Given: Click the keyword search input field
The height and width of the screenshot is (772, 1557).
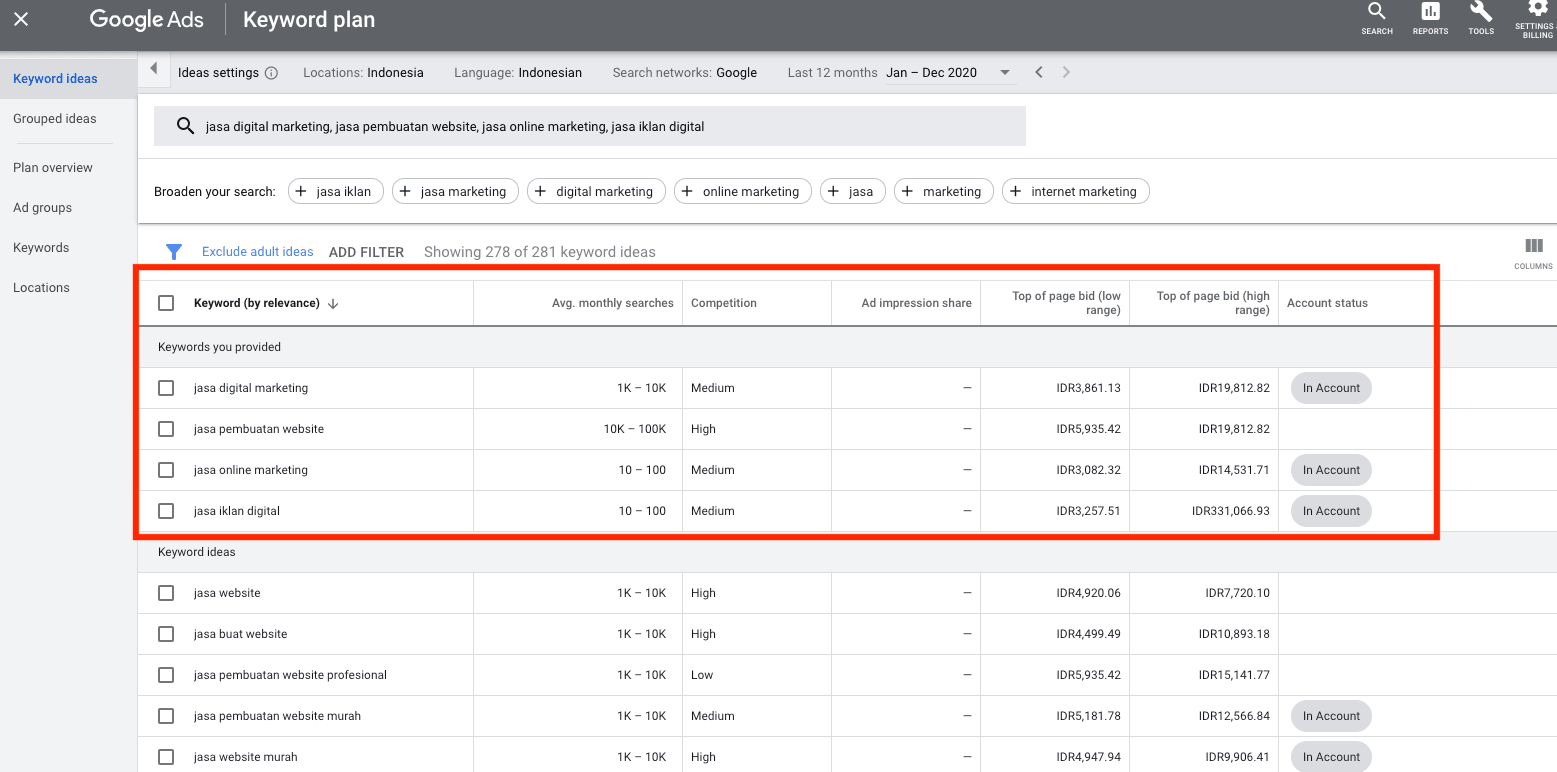Looking at the screenshot, I should [x=590, y=126].
